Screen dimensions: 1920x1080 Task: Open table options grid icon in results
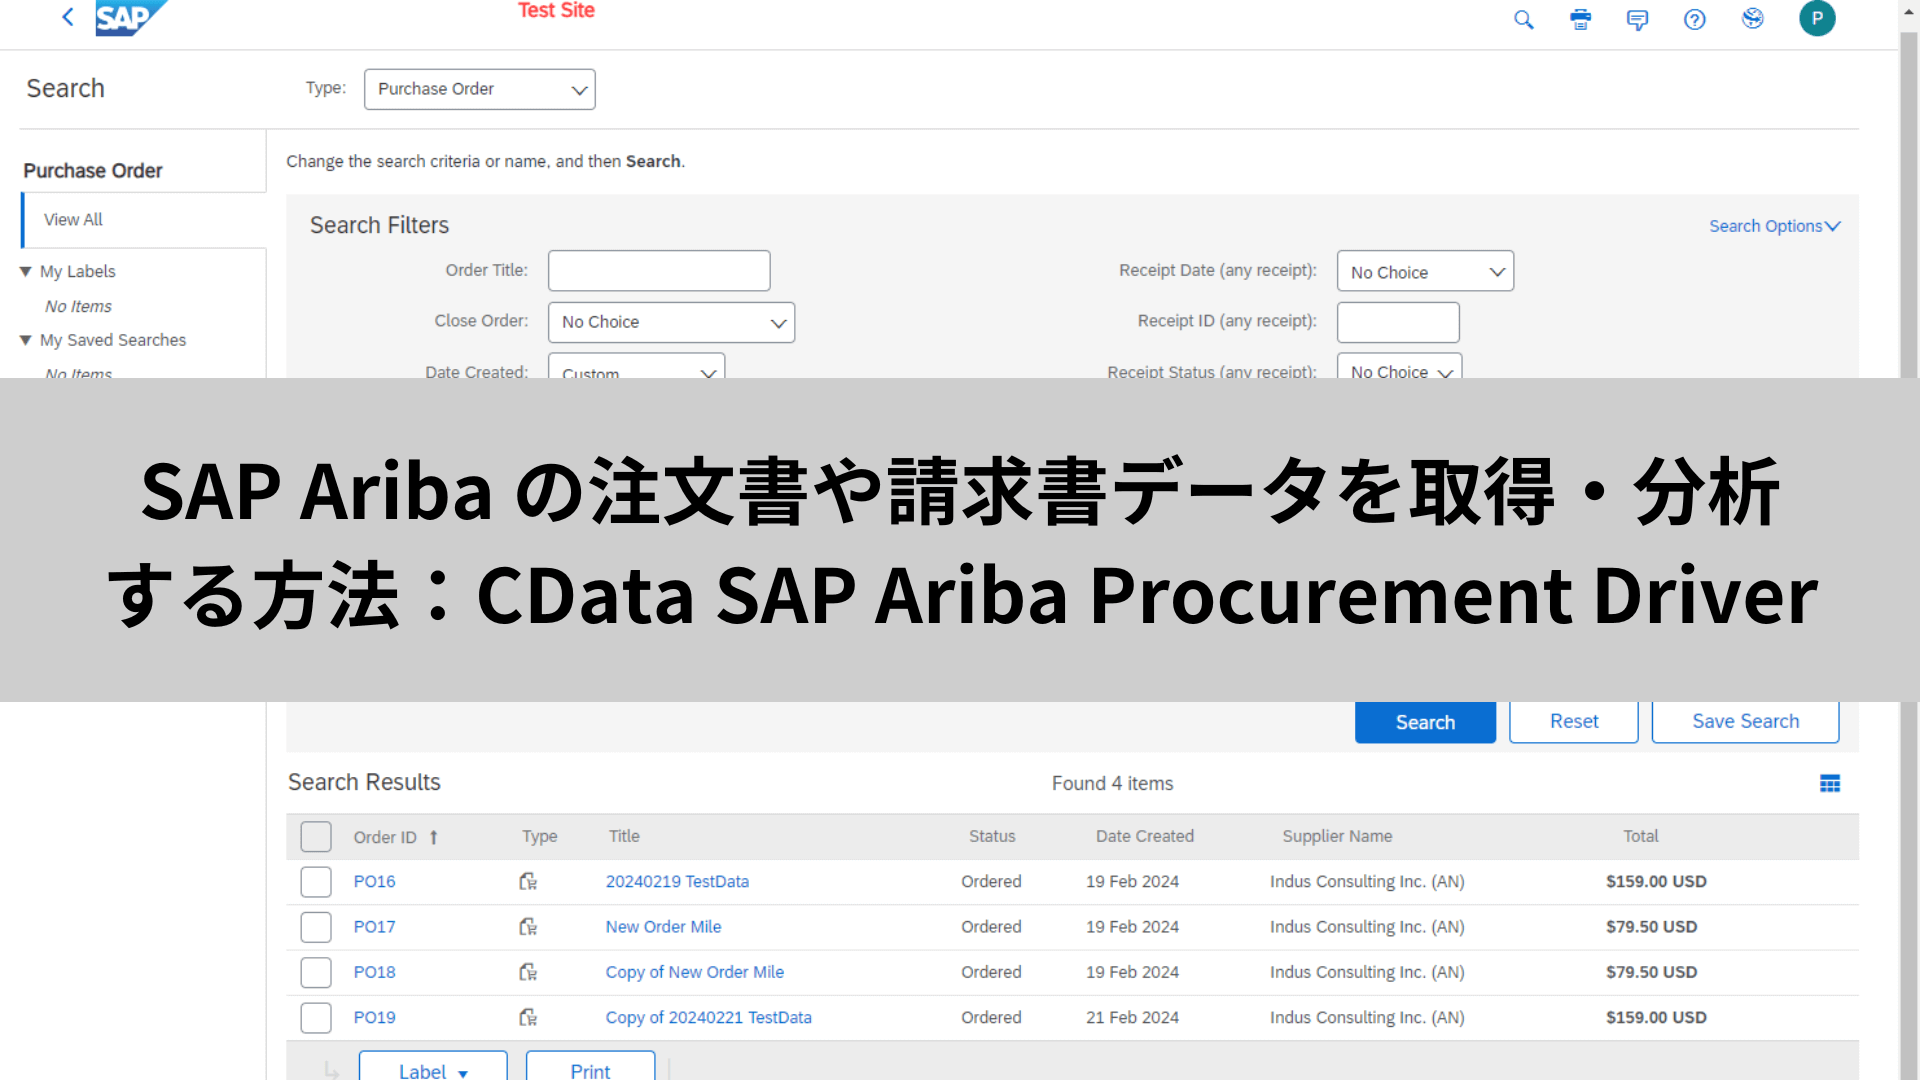point(1830,784)
